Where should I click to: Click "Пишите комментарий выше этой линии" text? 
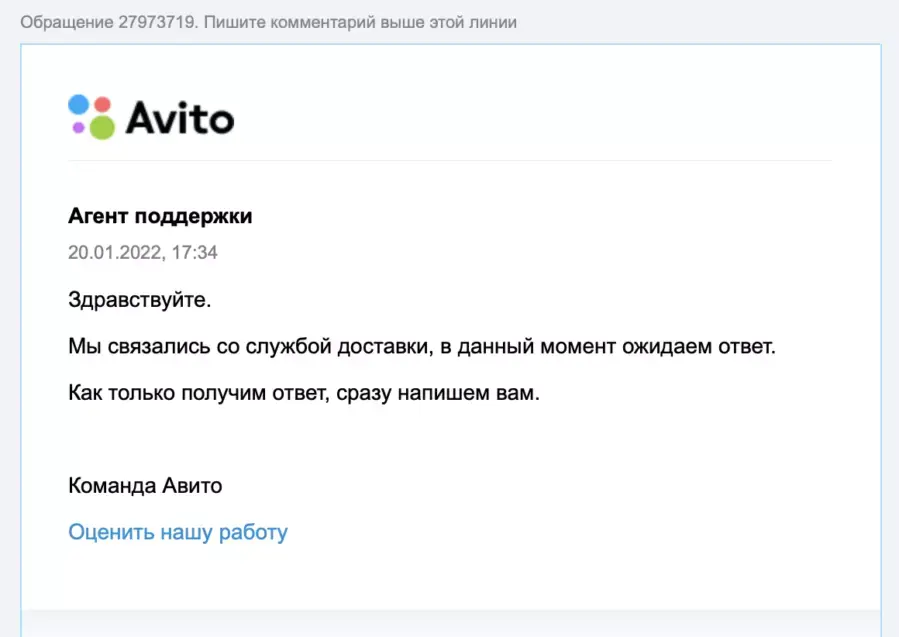point(360,21)
